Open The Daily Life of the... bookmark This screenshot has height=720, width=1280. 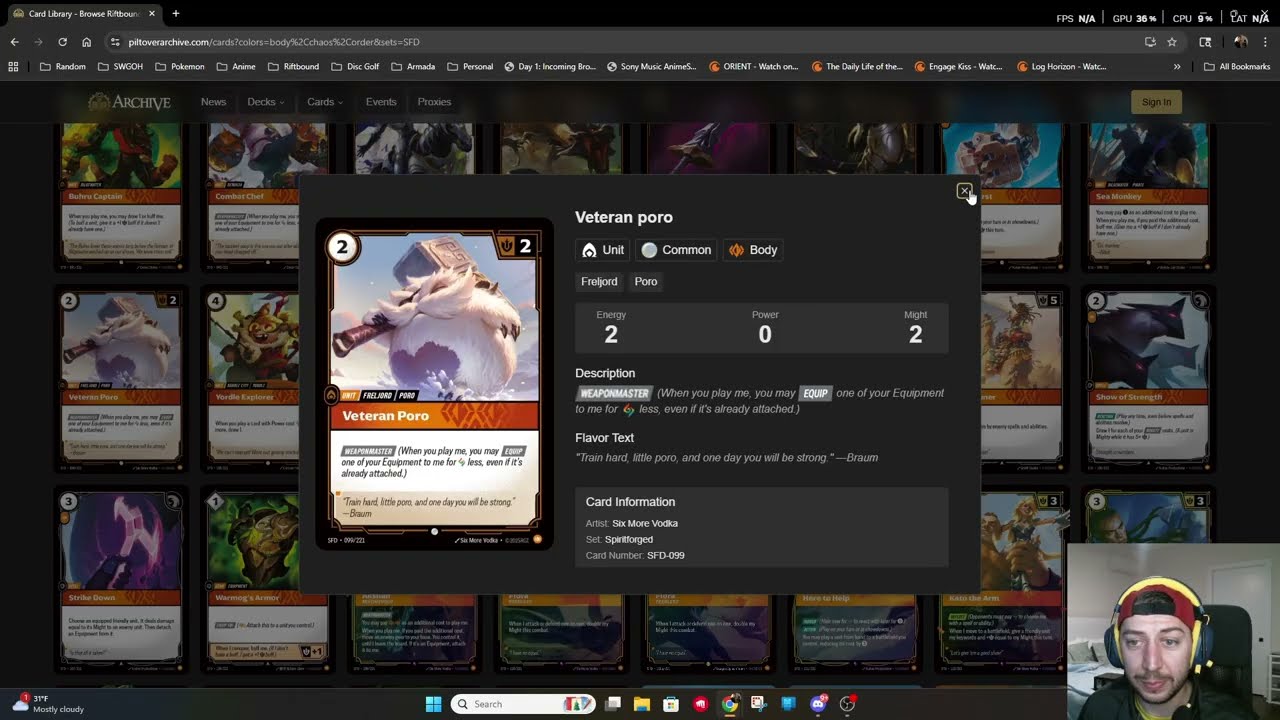click(858, 67)
